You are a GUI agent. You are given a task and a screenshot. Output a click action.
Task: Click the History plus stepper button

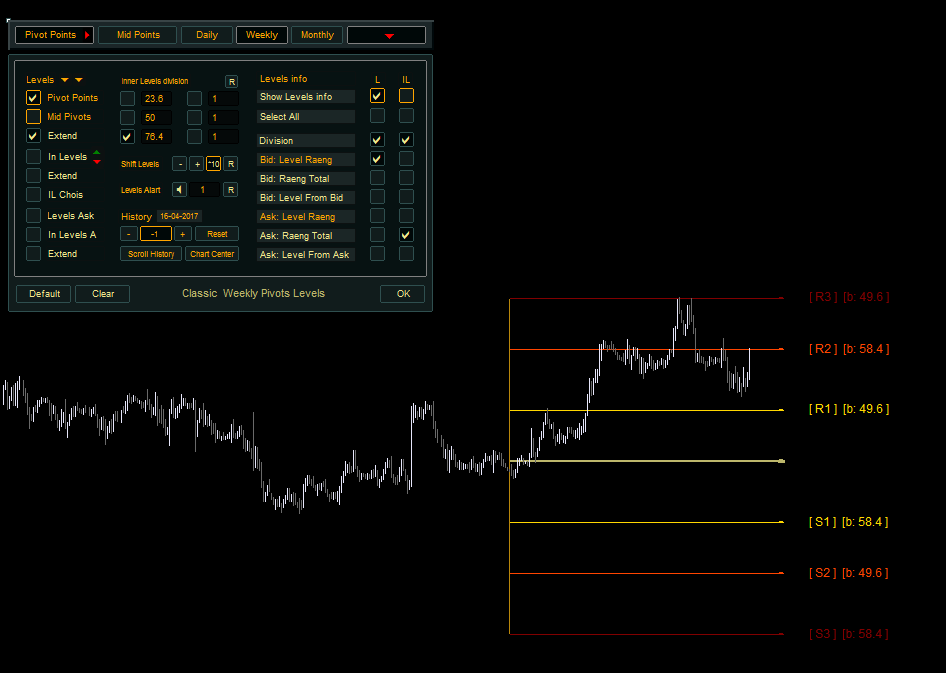click(182, 234)
